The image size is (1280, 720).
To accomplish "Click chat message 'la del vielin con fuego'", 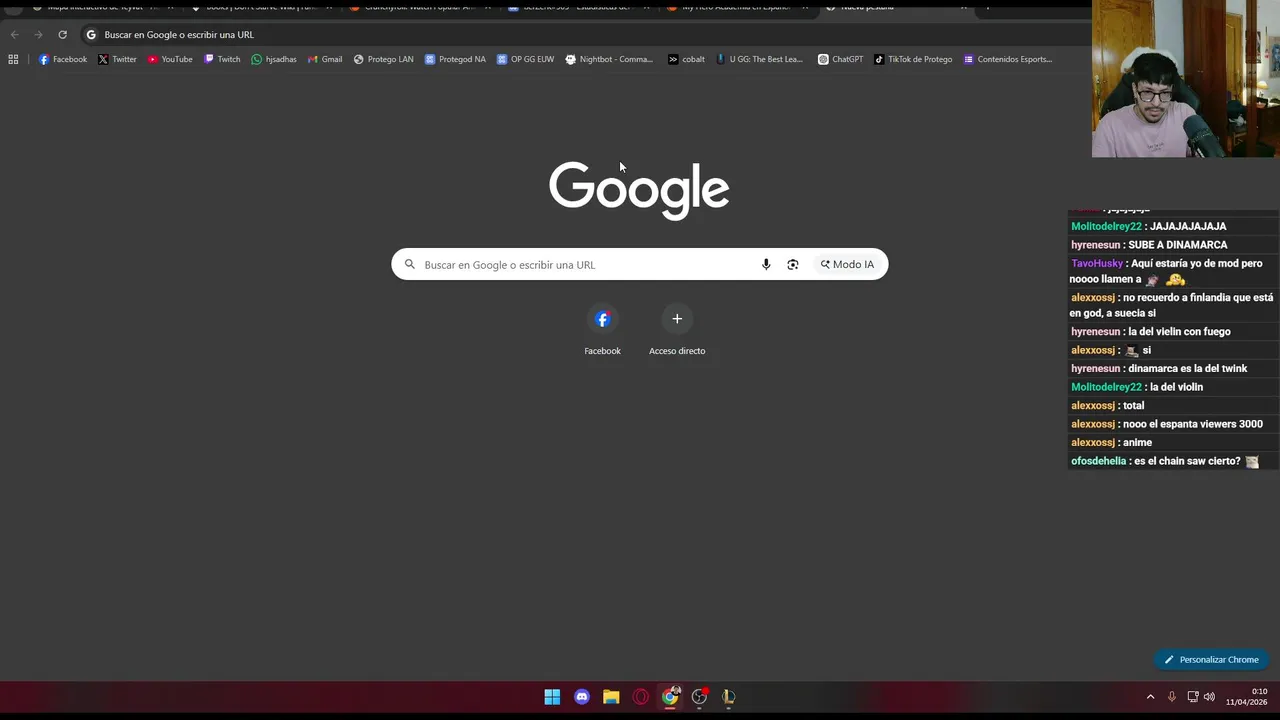I will coord(1179,332).
